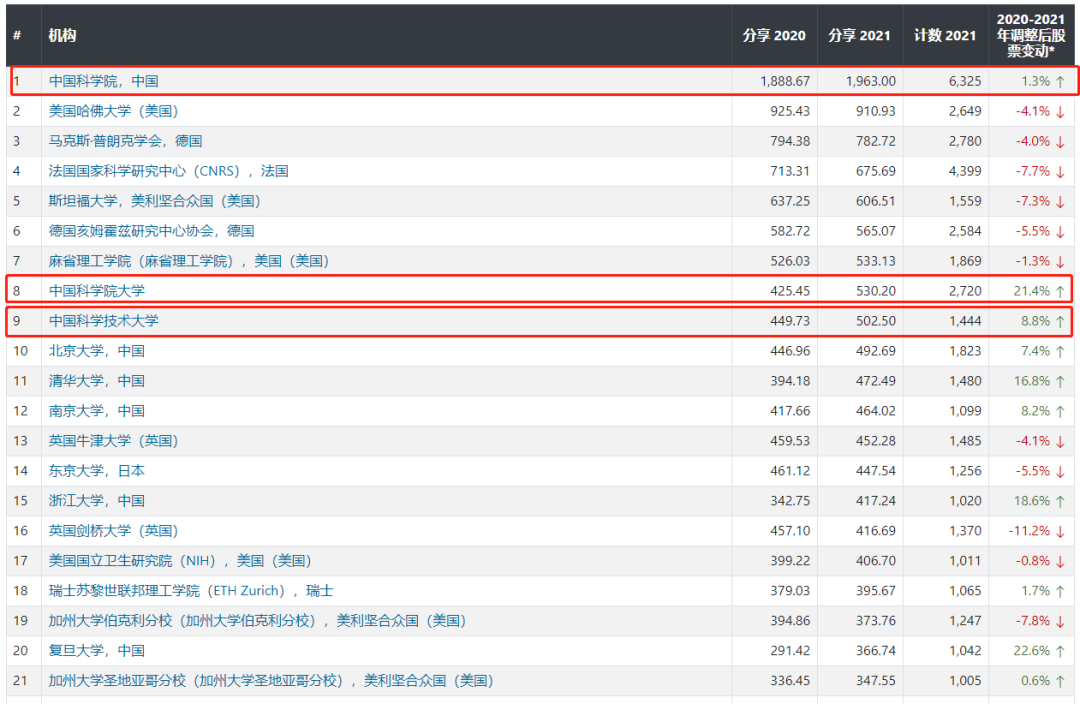
Task: Sort by the 计数 2021 column header
Action: 945,36
